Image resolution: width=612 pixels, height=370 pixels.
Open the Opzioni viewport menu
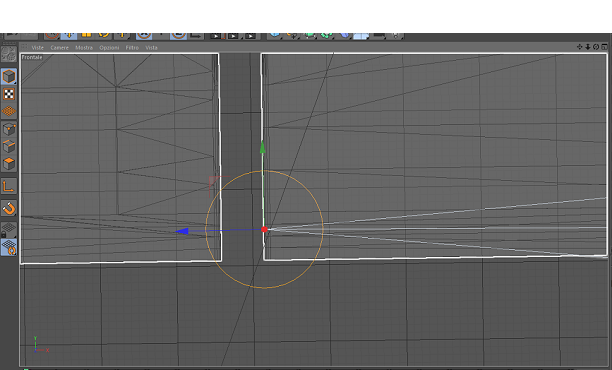pos(109,48)
